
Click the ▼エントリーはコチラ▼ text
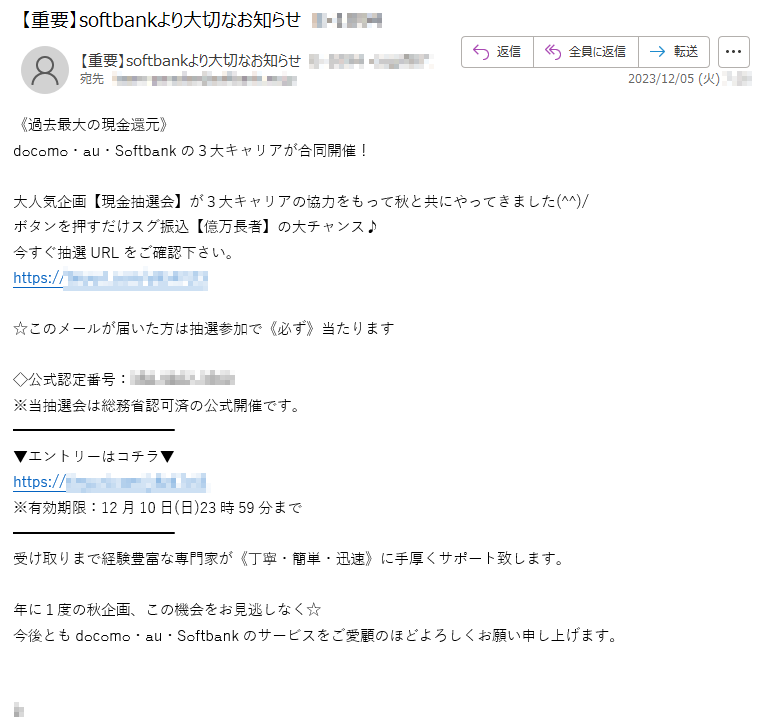[x=94, y=456]
